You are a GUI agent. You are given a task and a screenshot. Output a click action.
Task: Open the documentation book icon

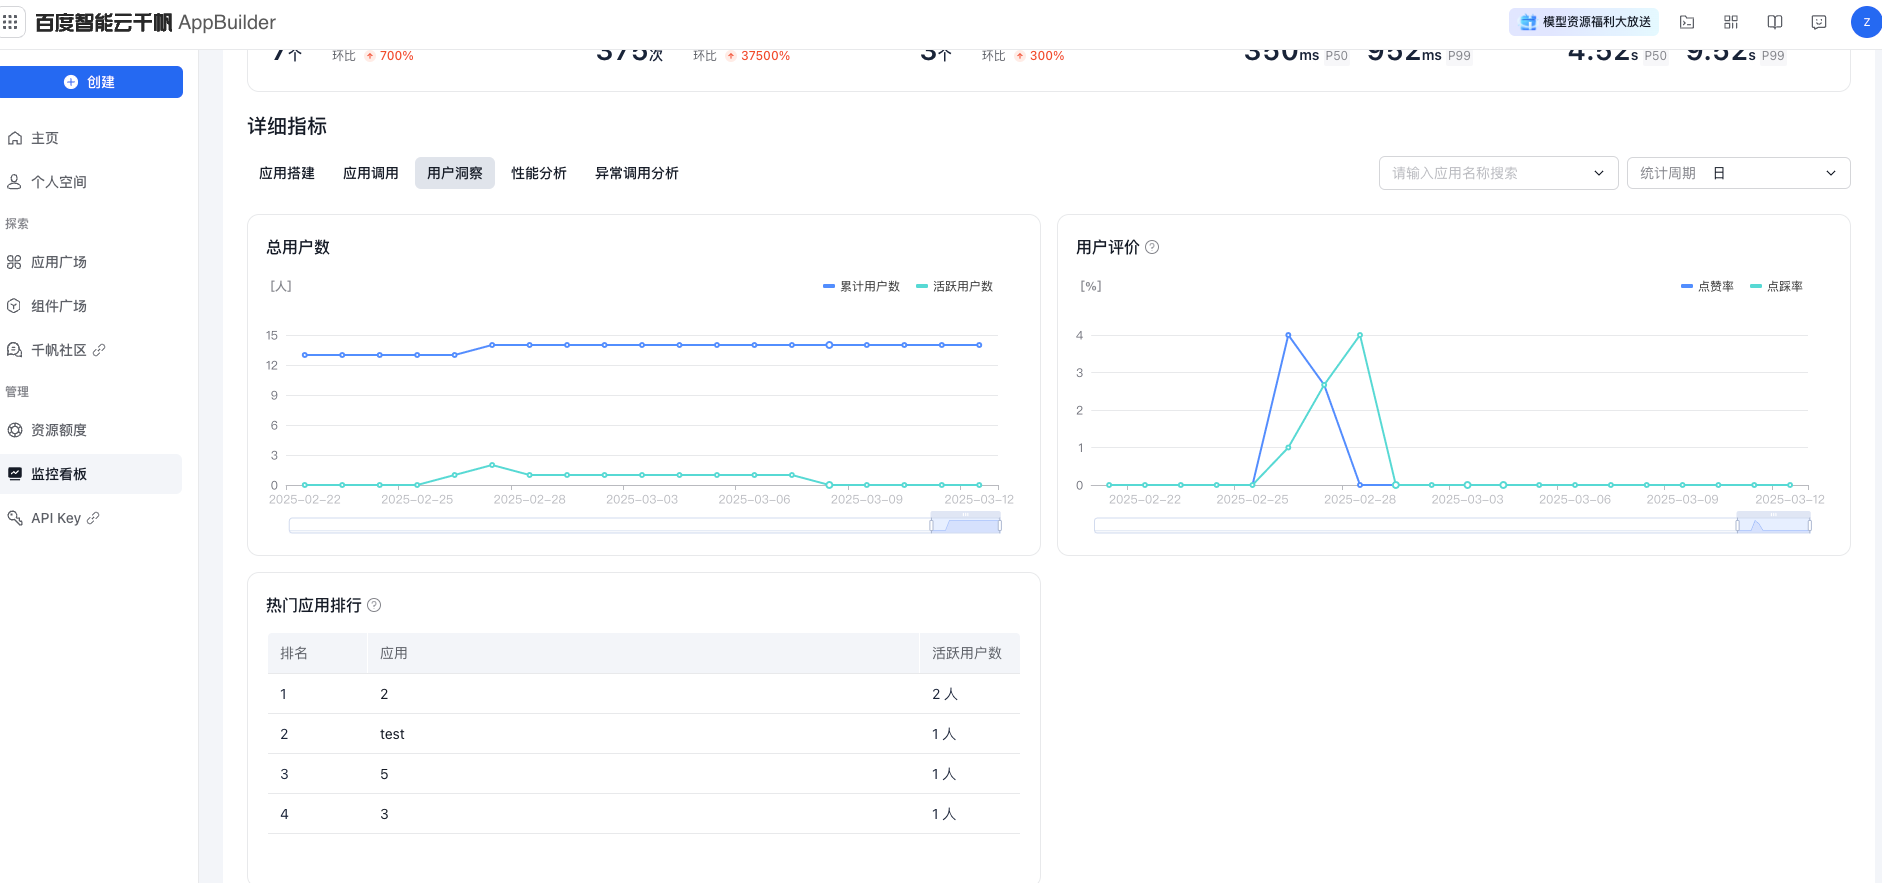pyautogui.click(x=1775, y=22)
